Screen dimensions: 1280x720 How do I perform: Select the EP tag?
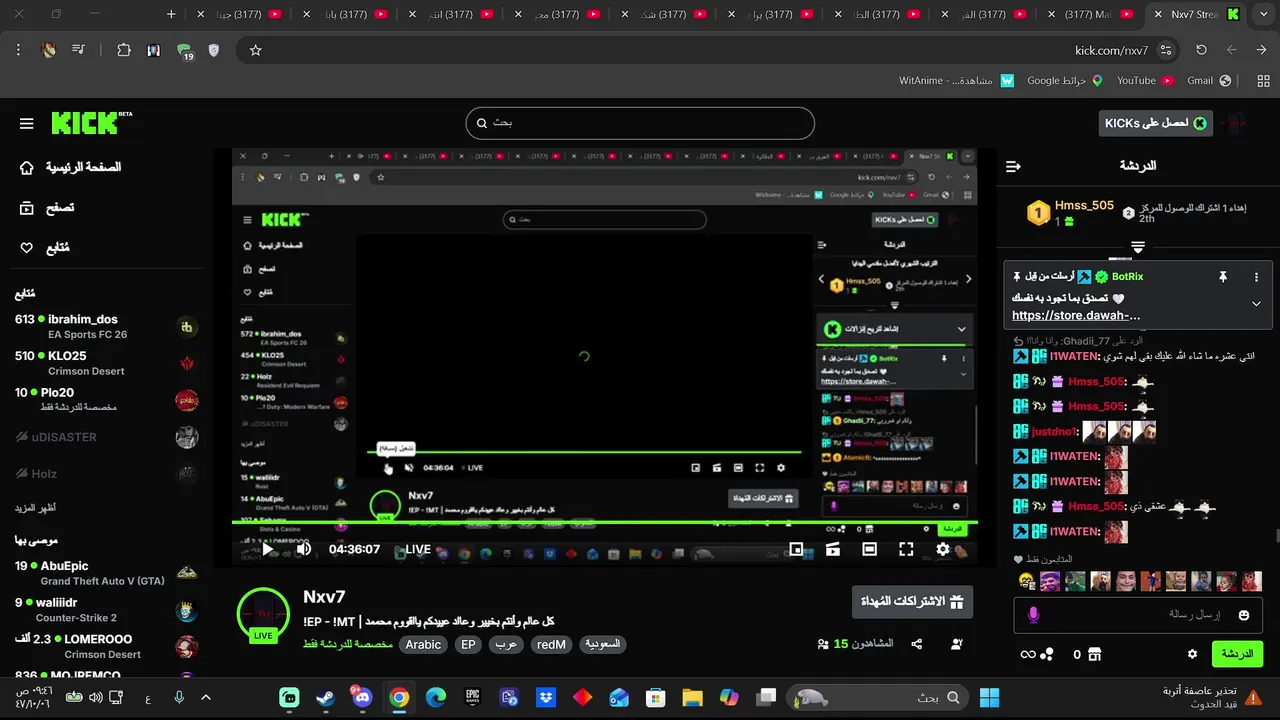[x=468, y=645]
